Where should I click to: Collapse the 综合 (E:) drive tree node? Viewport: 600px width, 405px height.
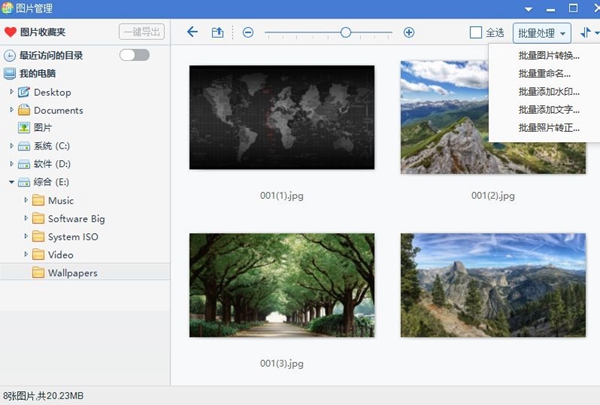tap(11, 182)
